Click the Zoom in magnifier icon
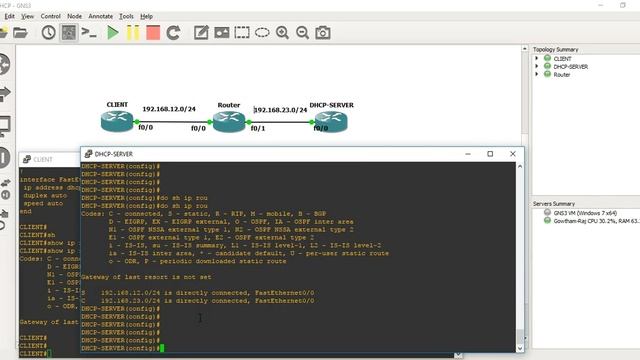 pyautogui.click(x=282, y=33)
